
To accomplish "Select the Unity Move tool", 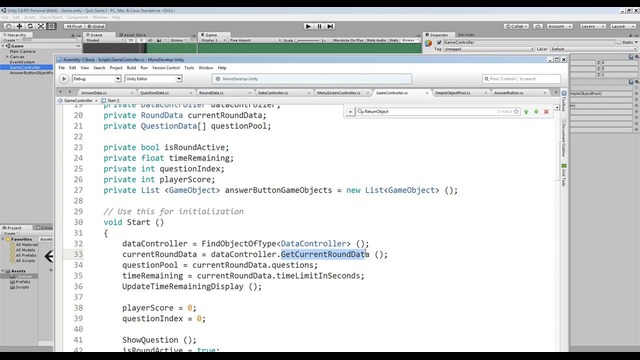I will pyautogui.click(x=19, y=26).
